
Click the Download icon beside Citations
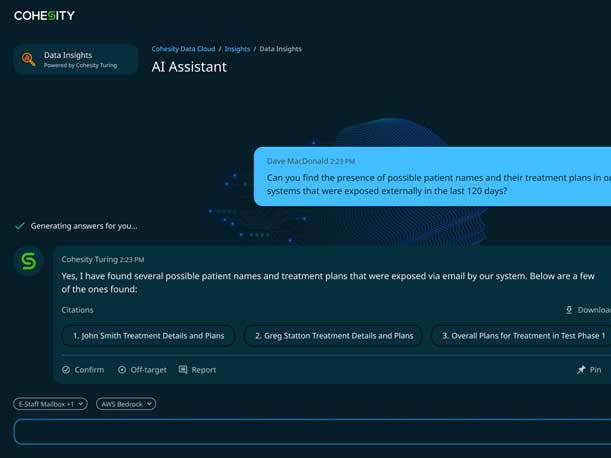tap(569, 310)
